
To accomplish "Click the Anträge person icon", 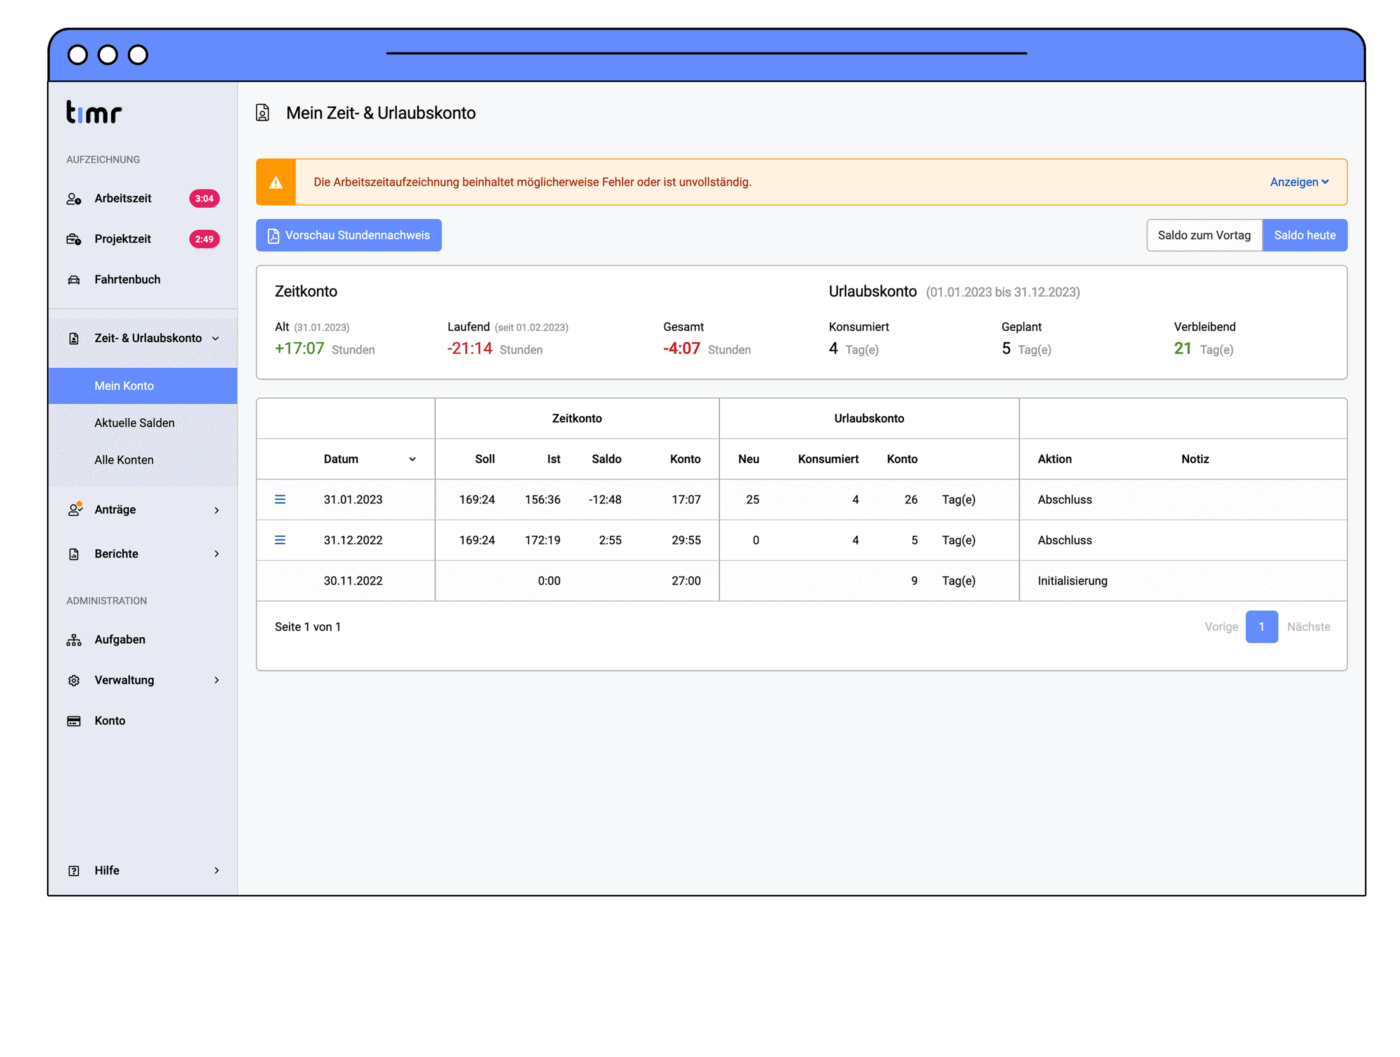I will tap(74, 510).
